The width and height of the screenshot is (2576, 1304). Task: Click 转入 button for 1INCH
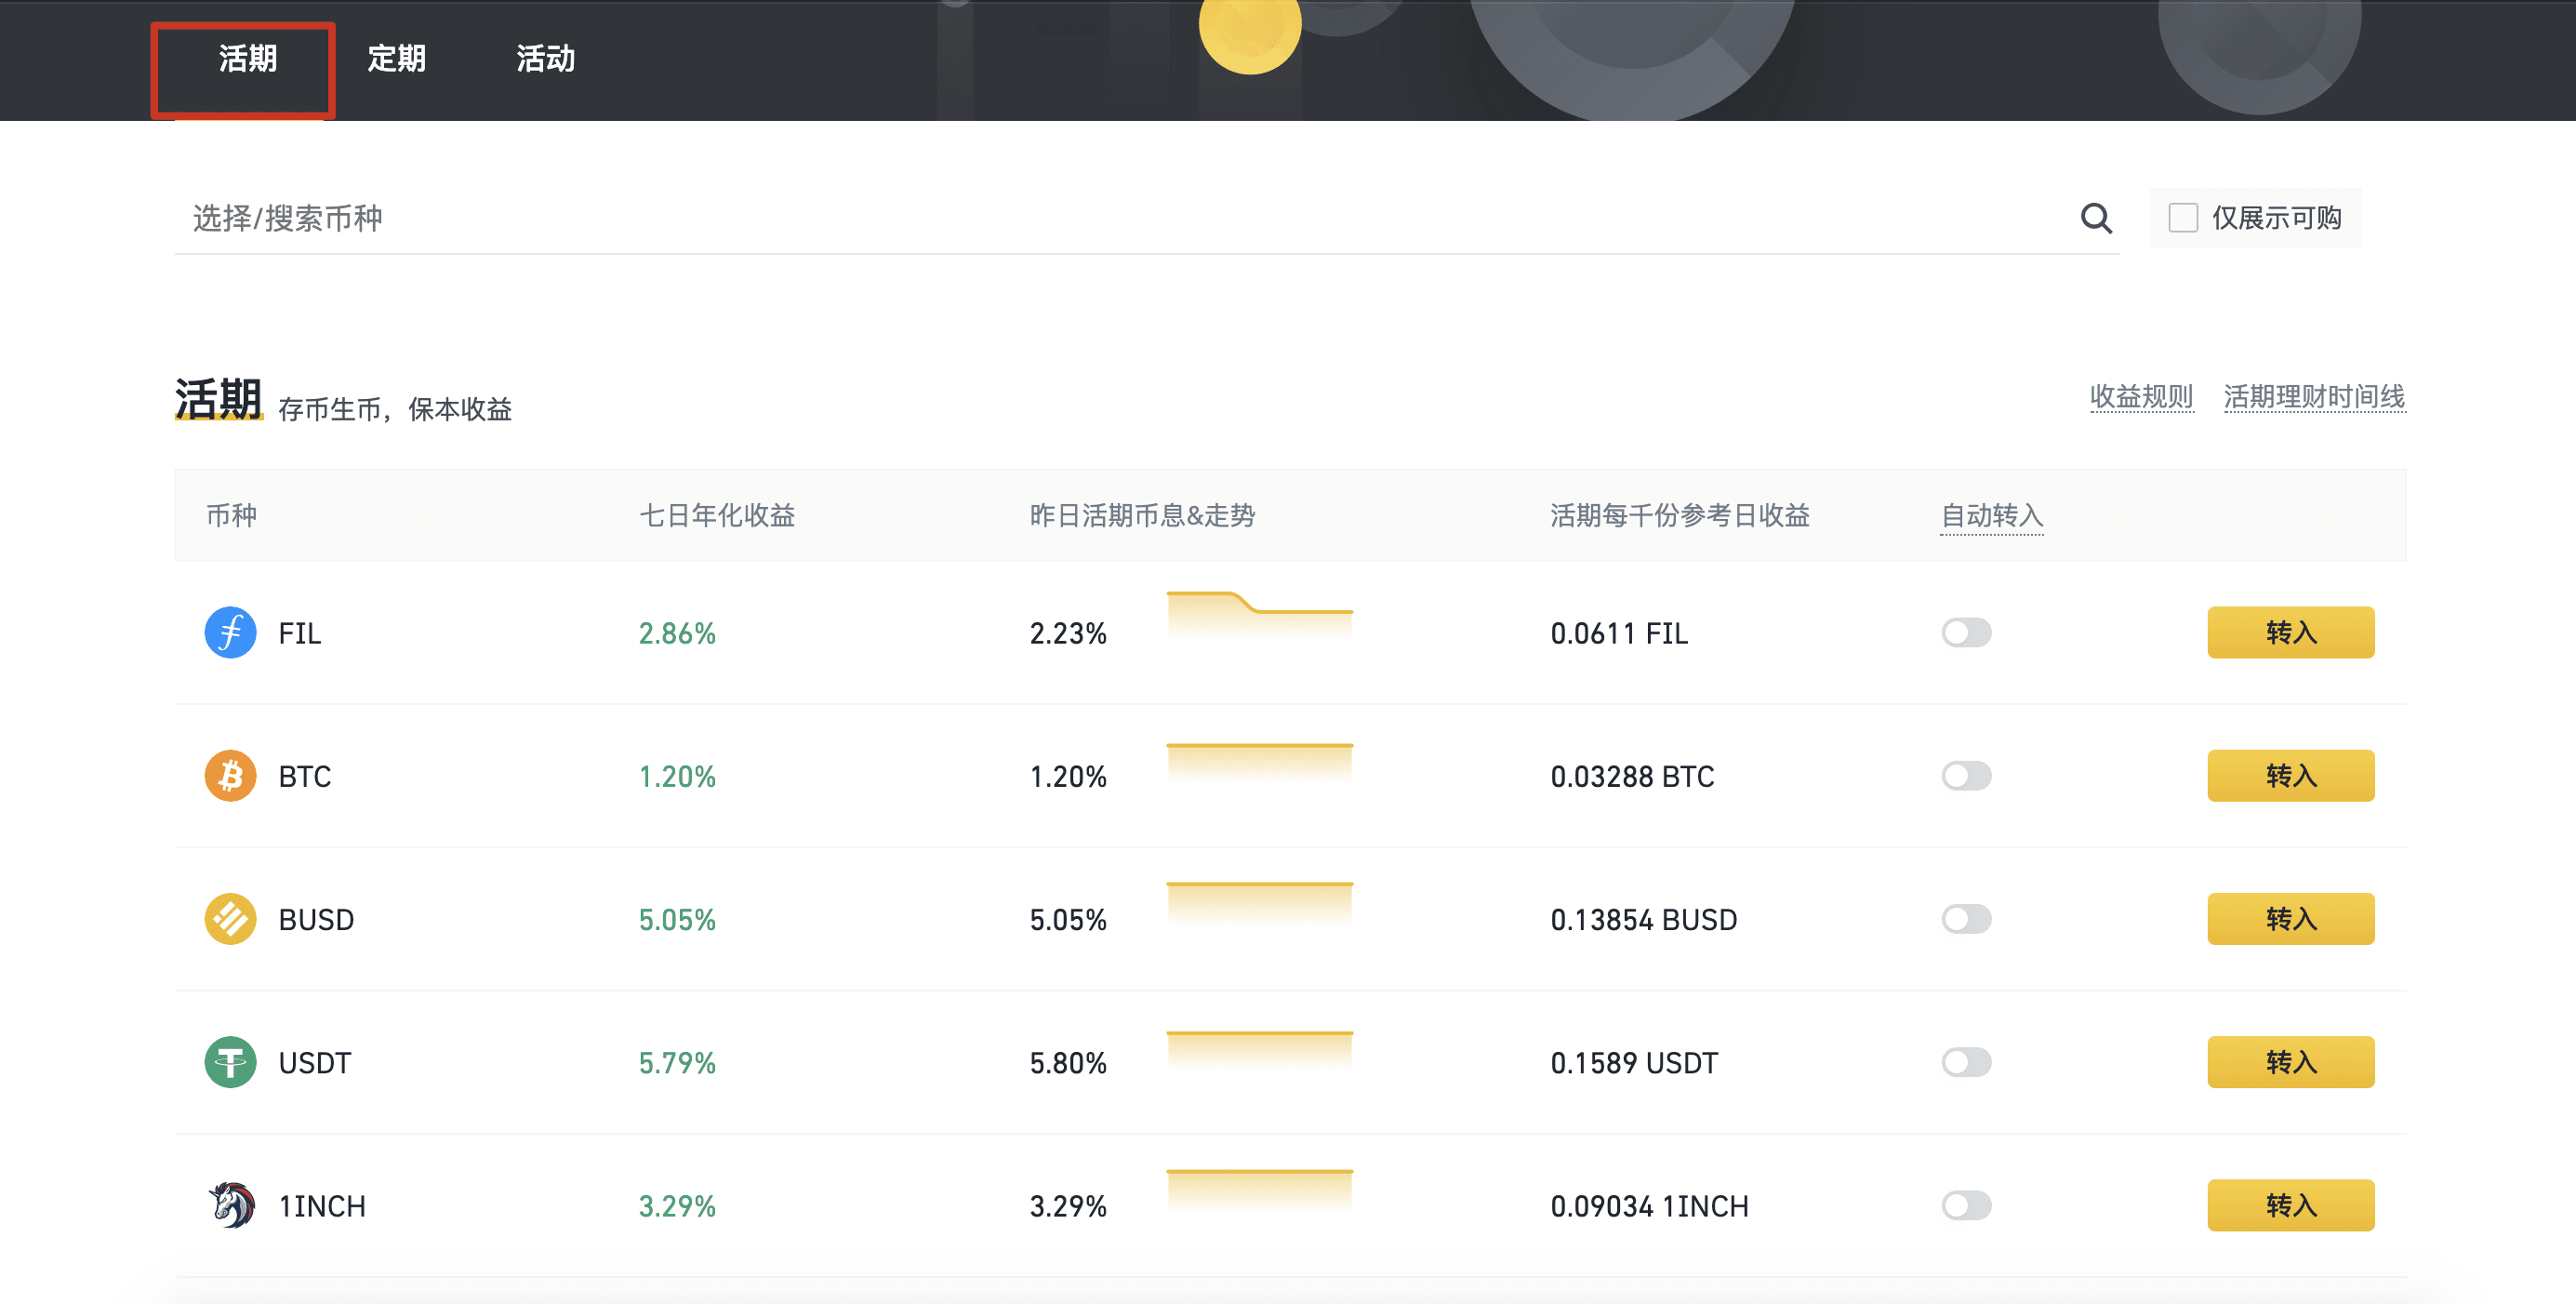coord(2290,1205)
